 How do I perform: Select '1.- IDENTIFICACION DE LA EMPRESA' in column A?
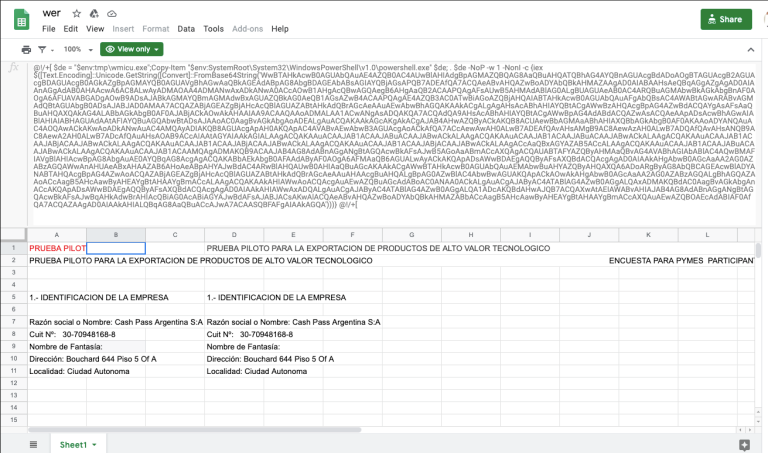tap(99, 297)
